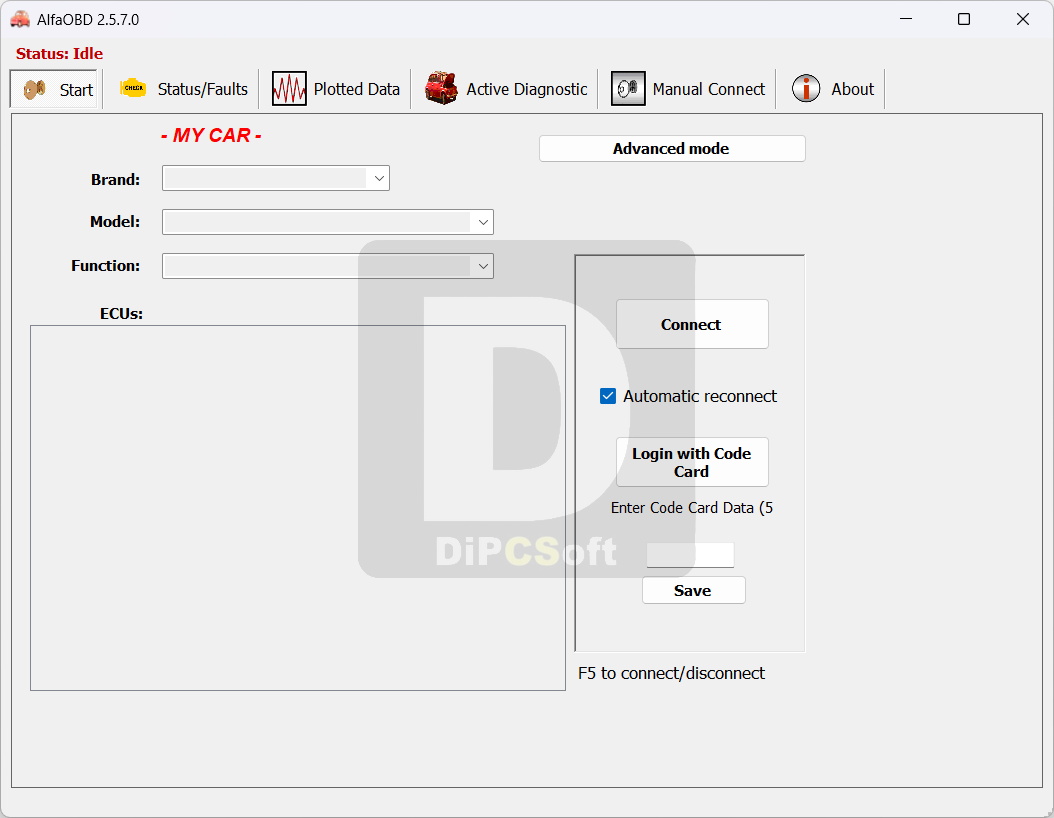Expand the Brand dropdown arrow
This screenshot has width=1054, height=818.
point(379,179)
